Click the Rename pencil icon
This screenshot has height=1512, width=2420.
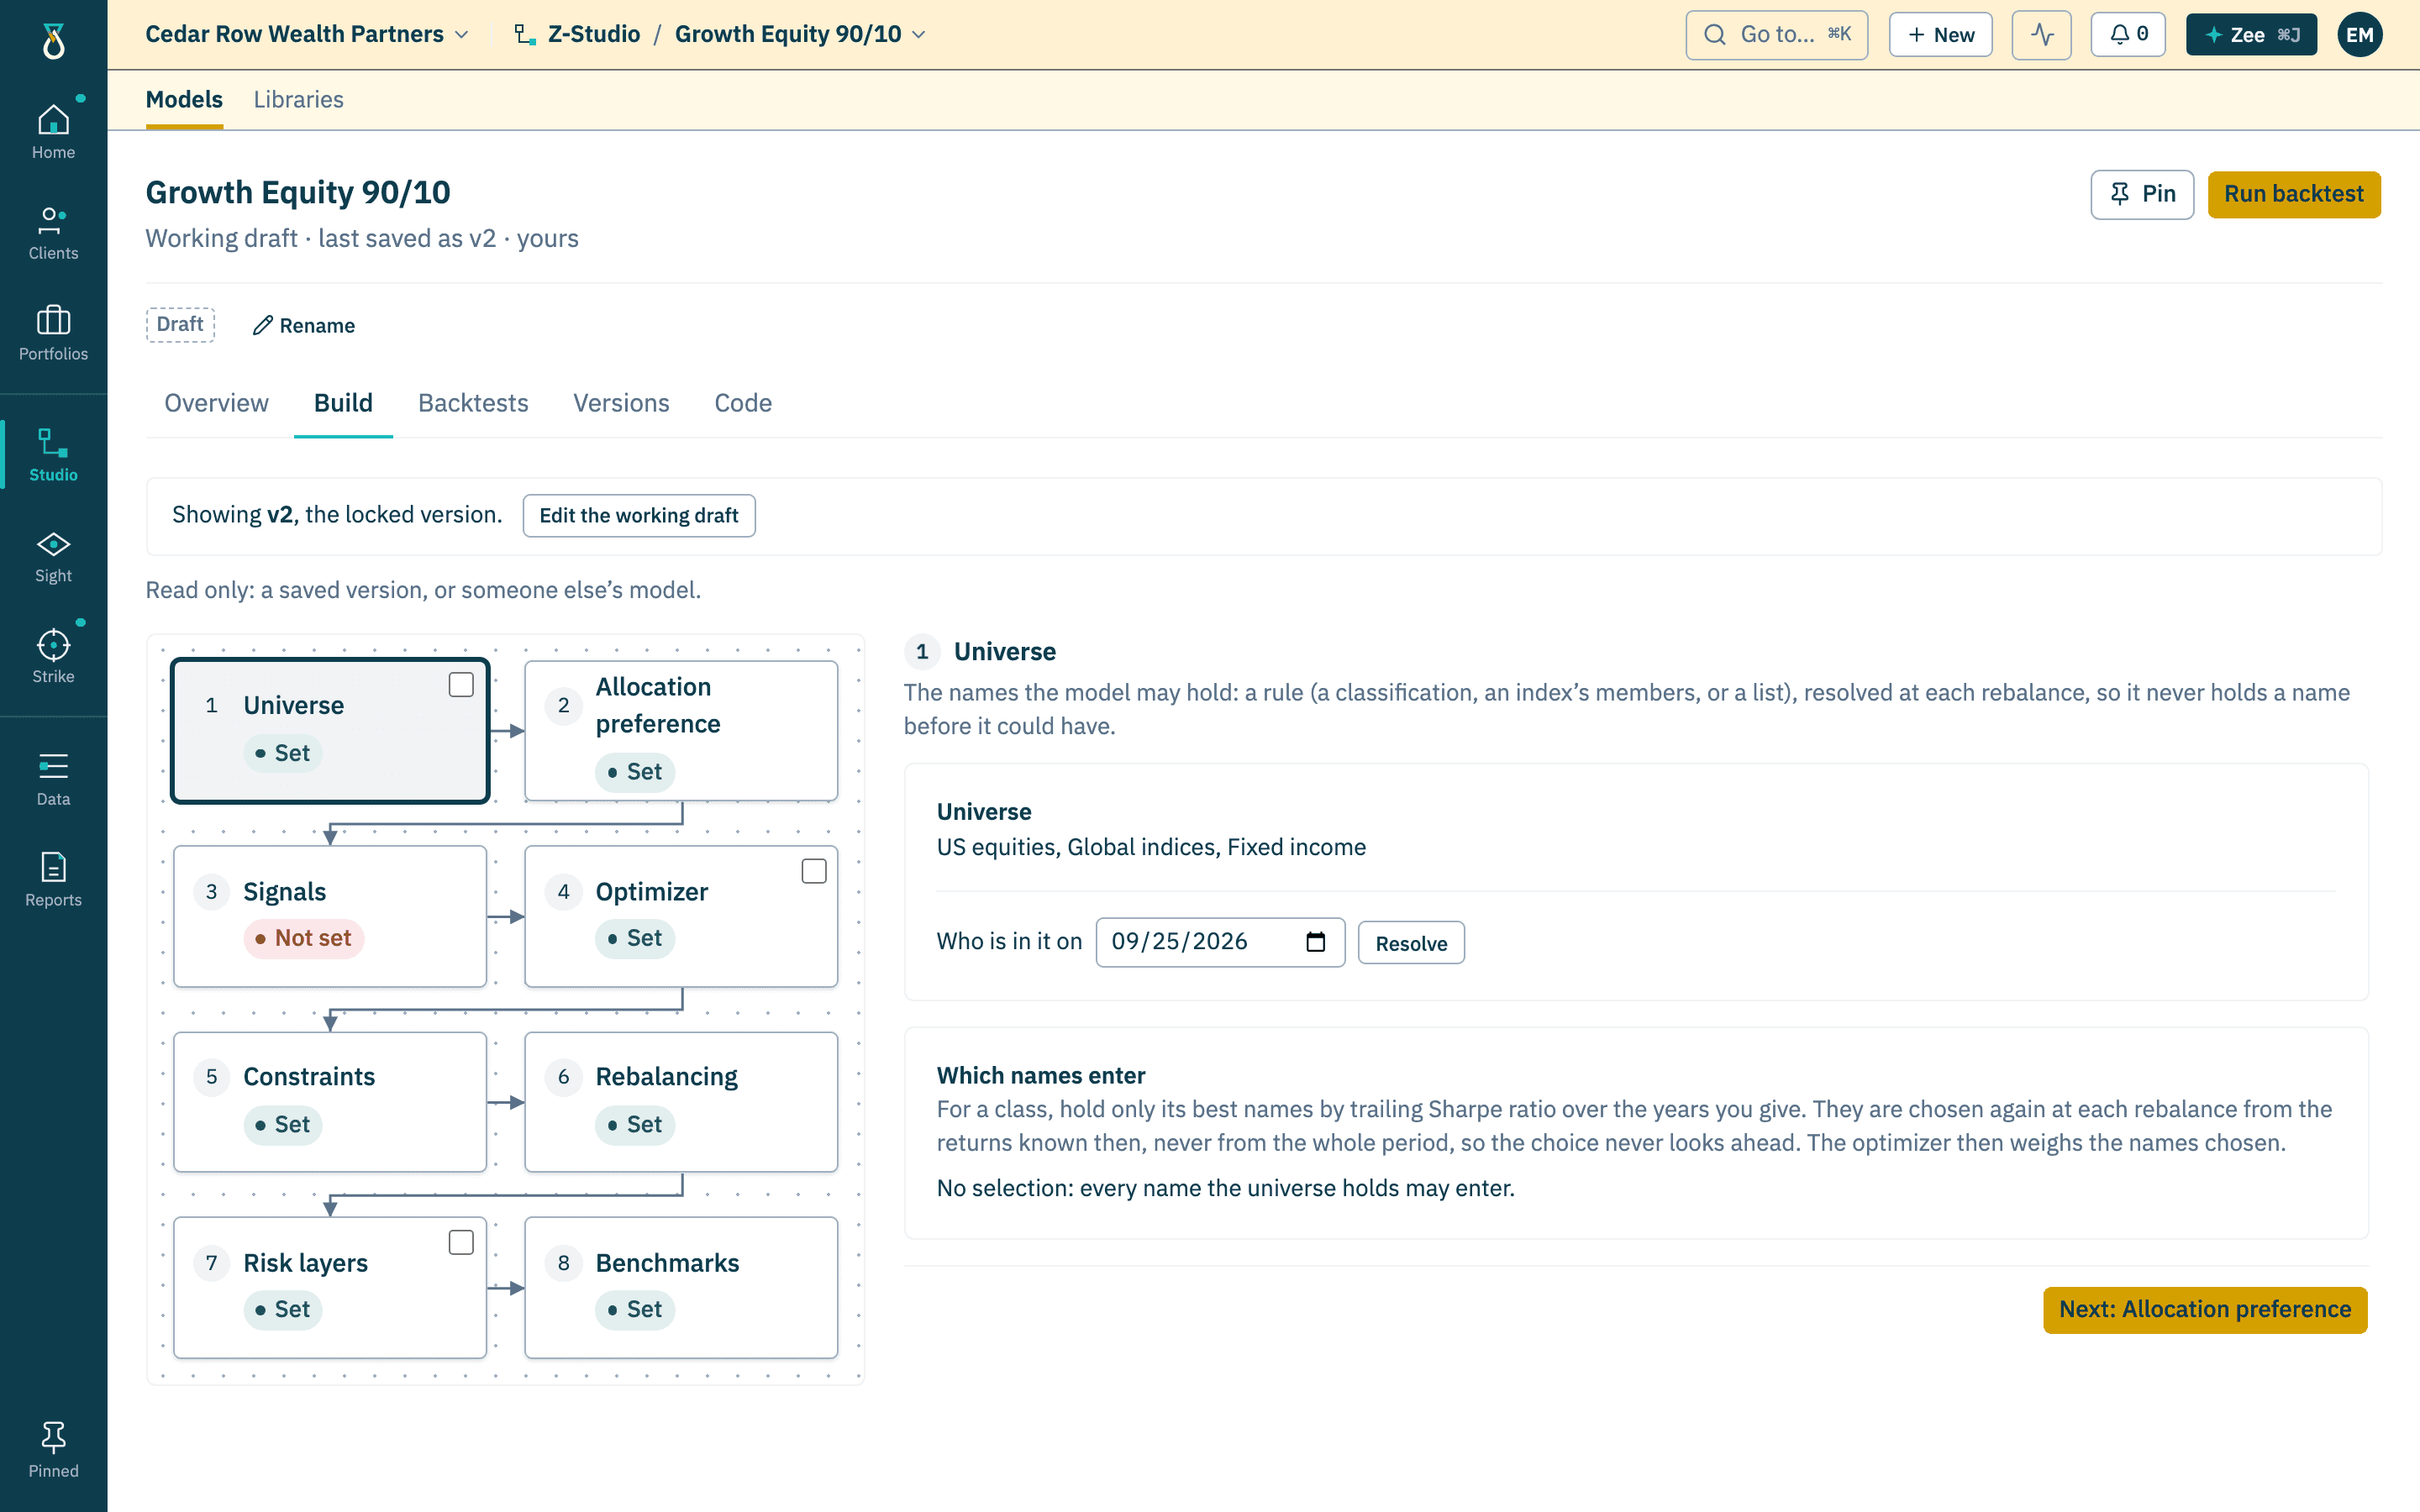pyautogui.click(x=263, y=325)
